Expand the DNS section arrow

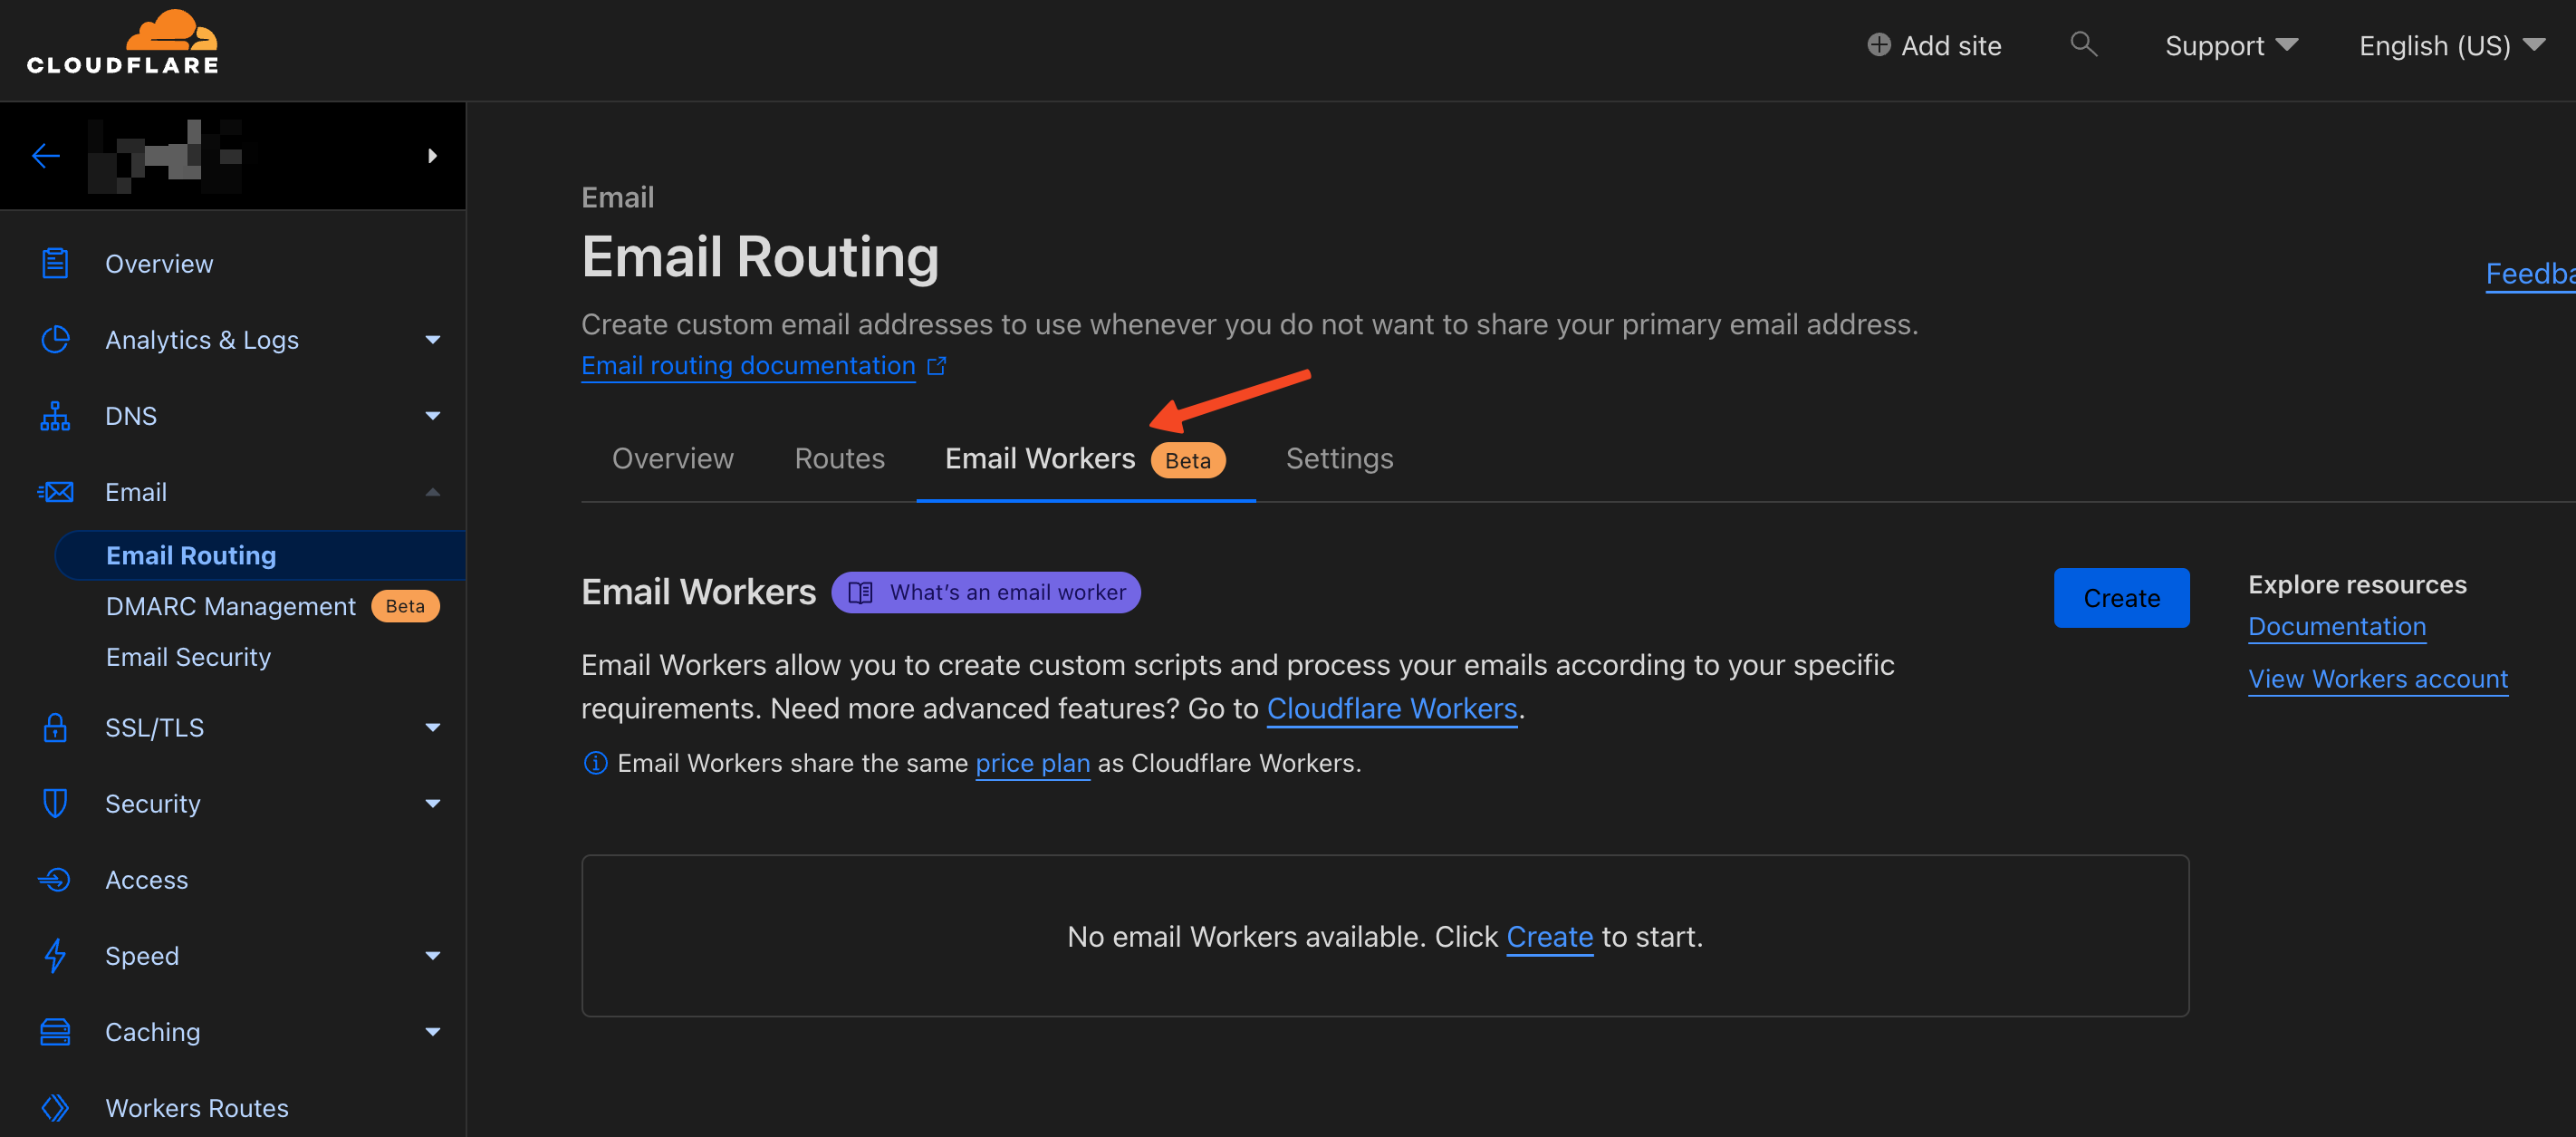[x=433, y=416]
